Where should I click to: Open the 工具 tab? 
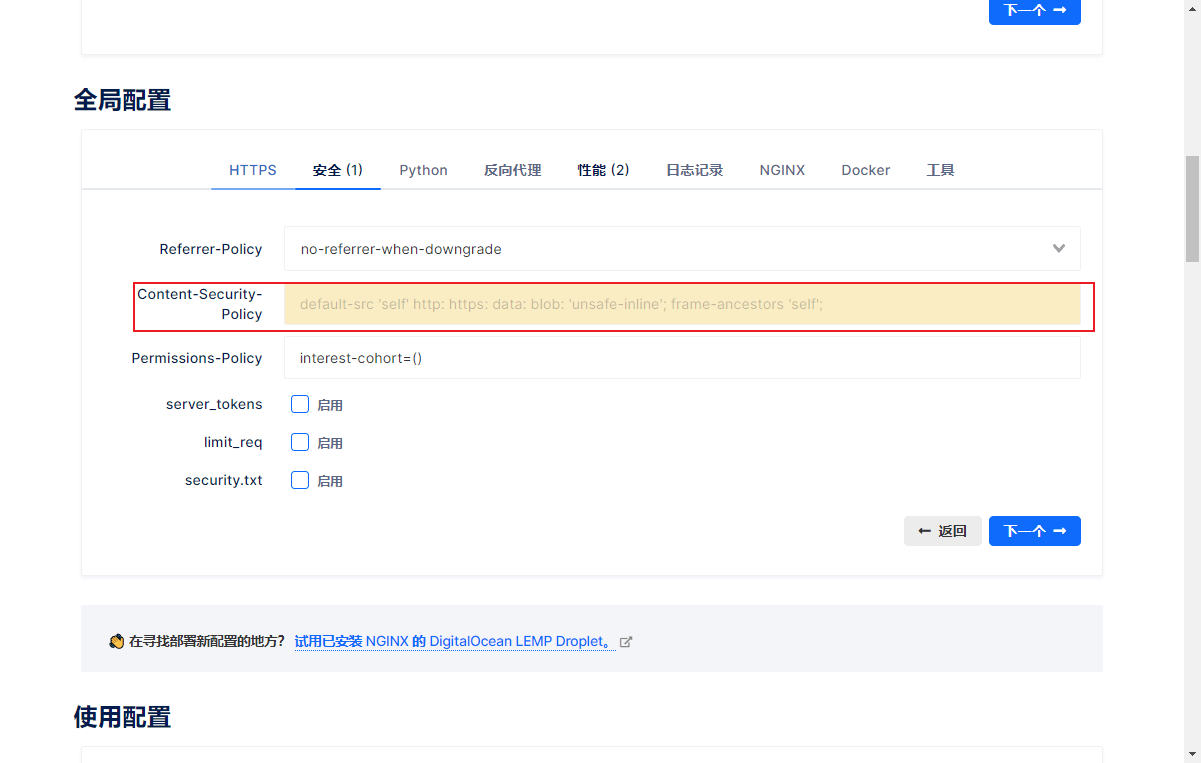(x=940, y=170)
